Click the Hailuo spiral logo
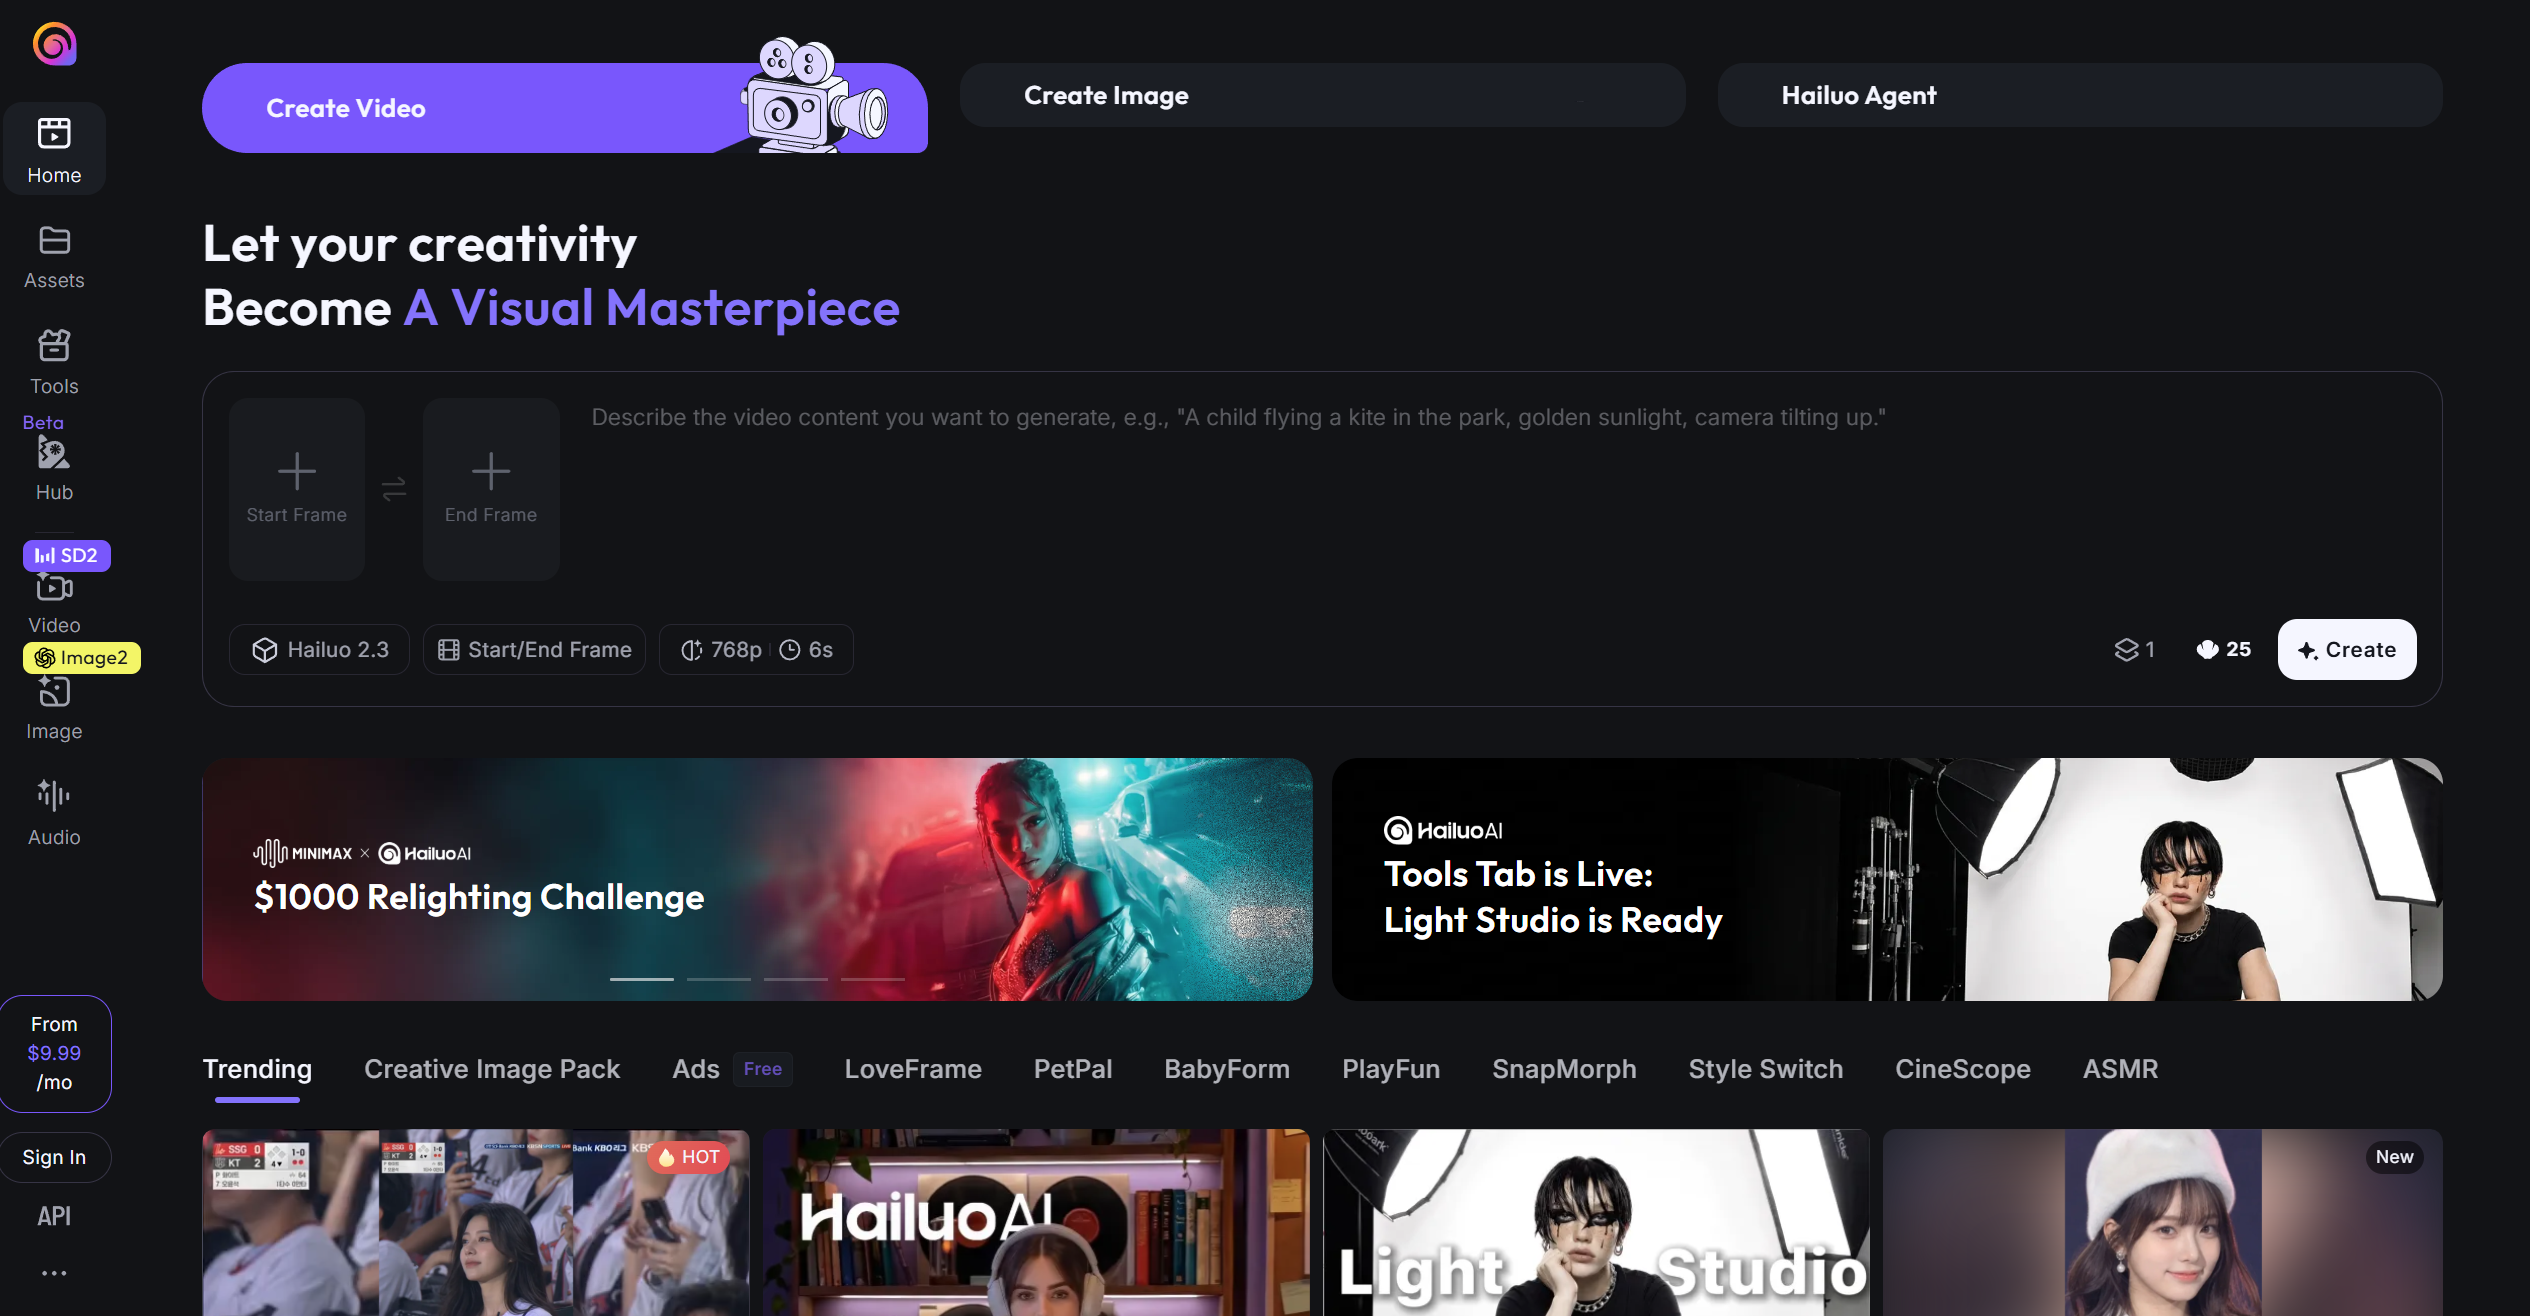The width and height of the screenshot is (2530, 1316). (55, 44)
